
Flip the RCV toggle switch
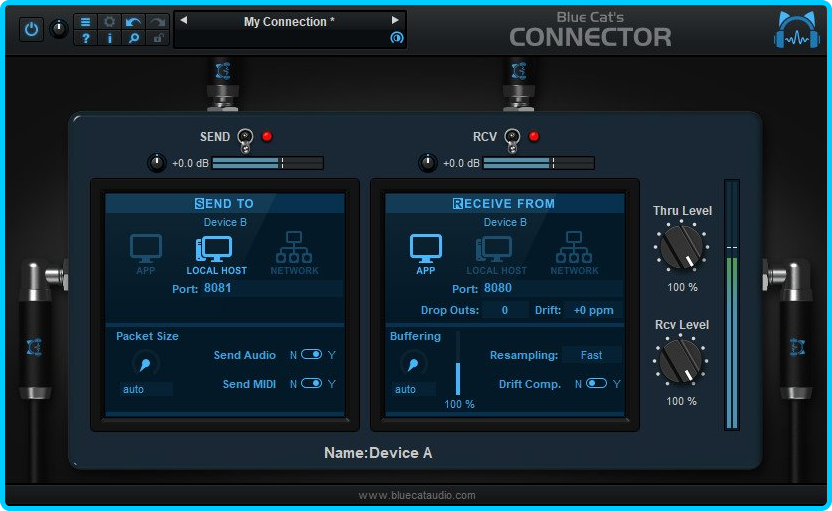point(512,140)
